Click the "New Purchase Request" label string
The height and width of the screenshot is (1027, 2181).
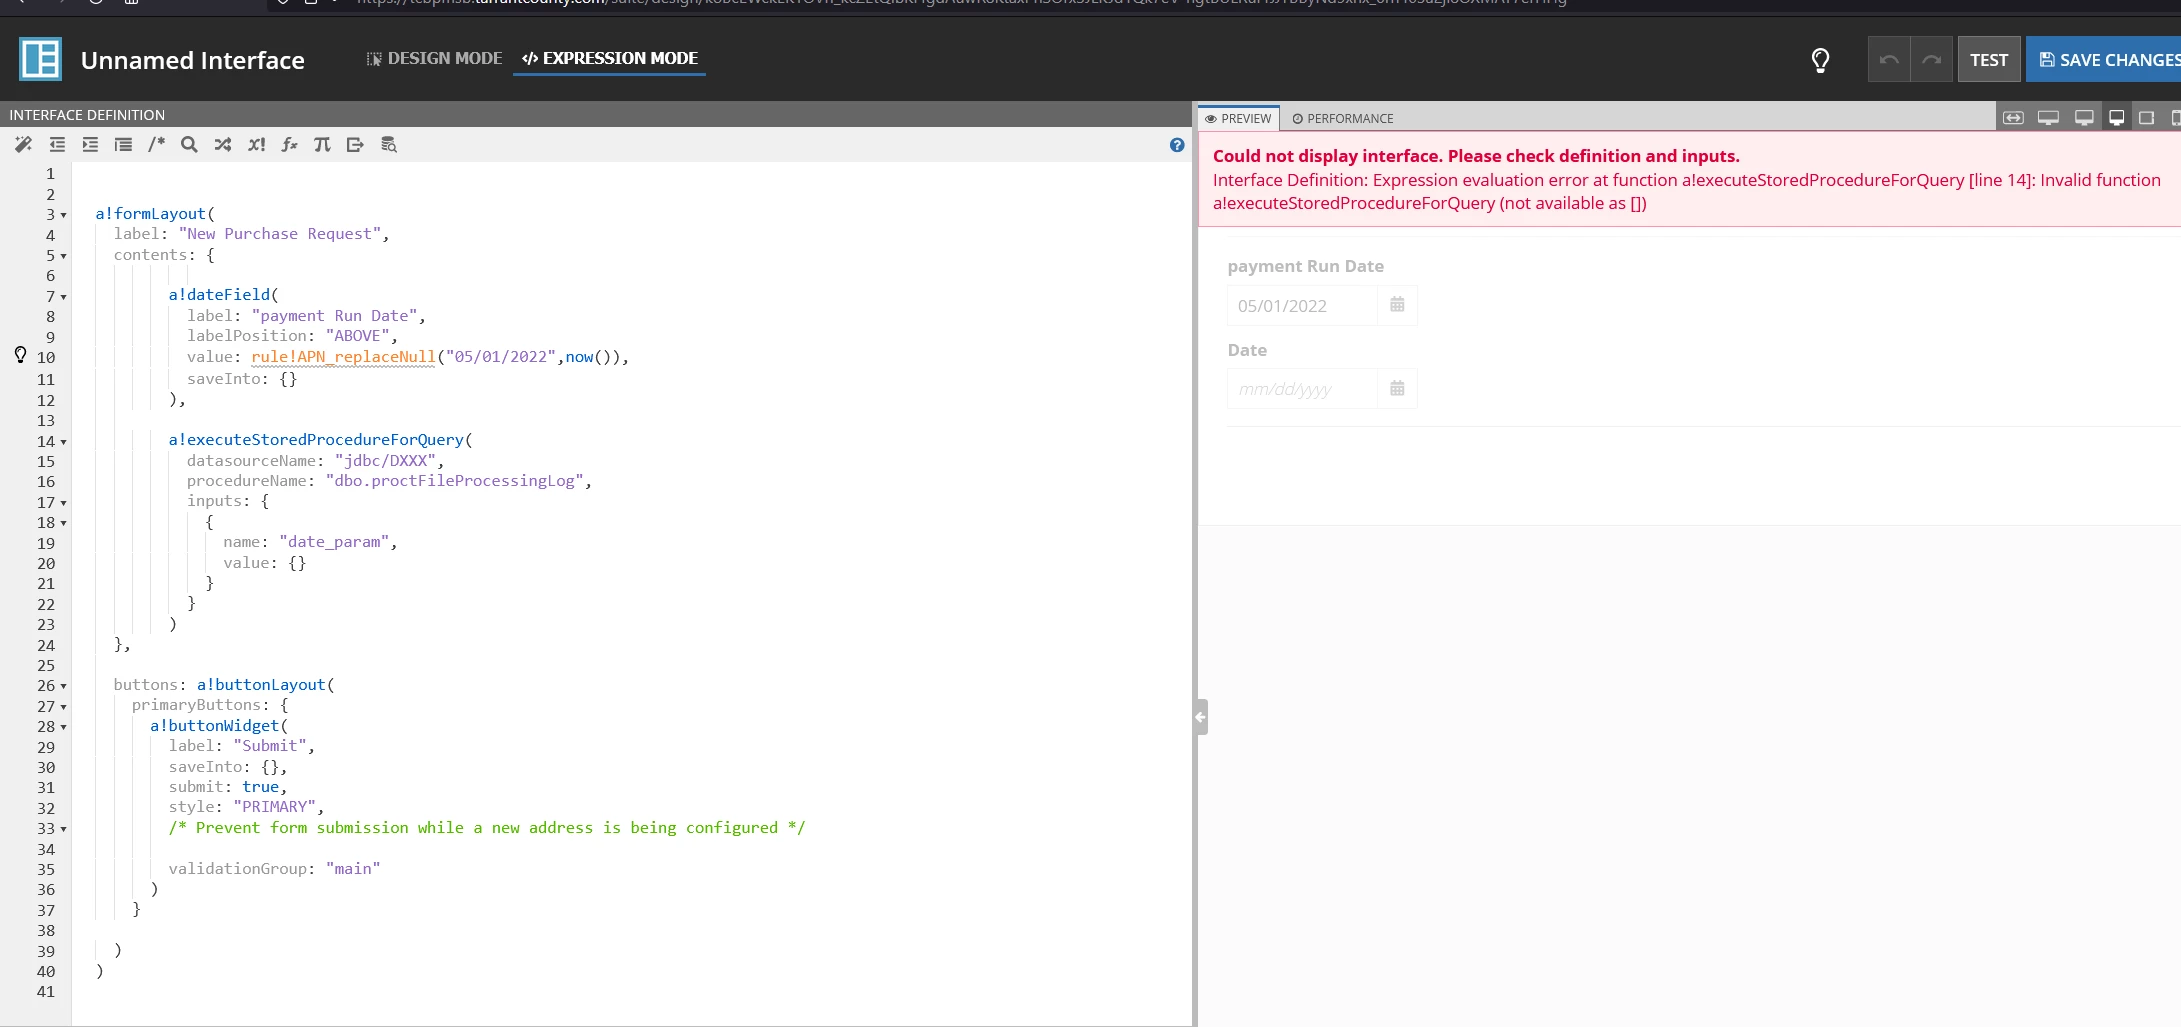(280, 234)
